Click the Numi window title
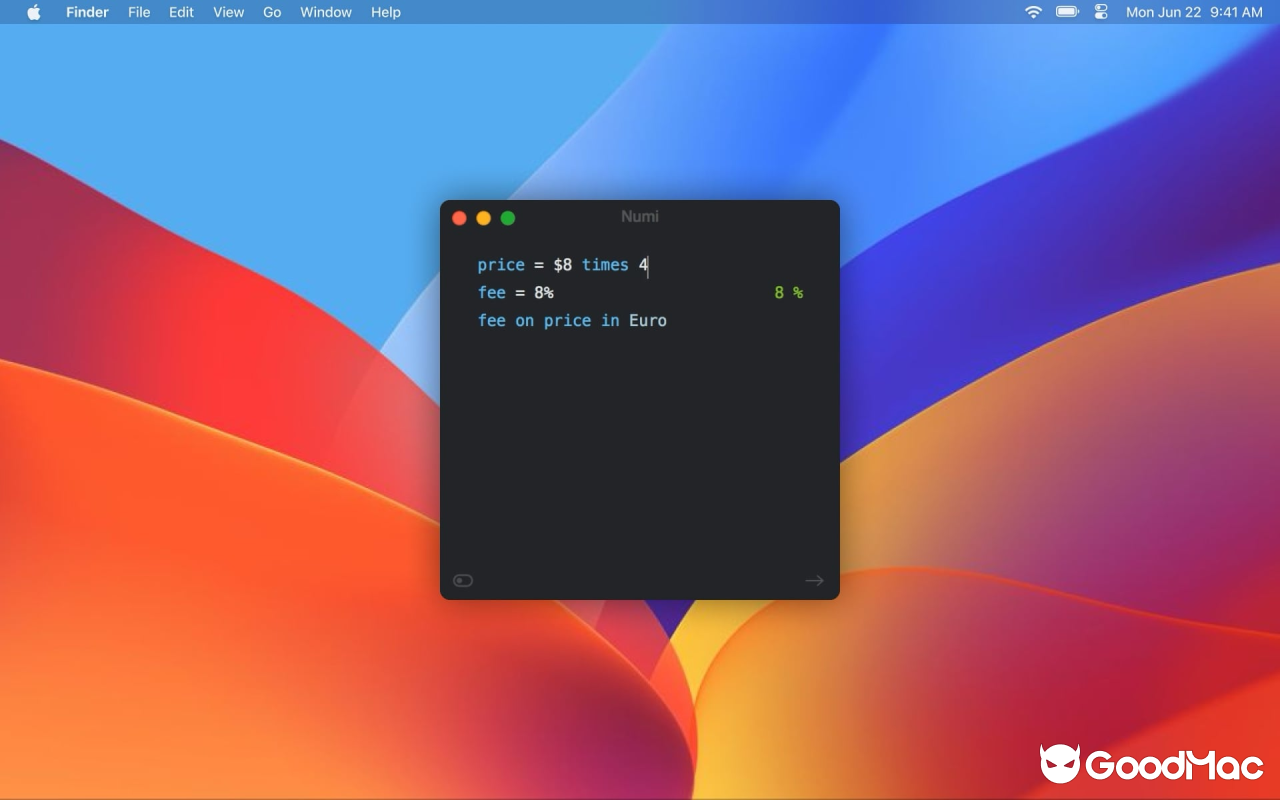 [x=640, y=217]
